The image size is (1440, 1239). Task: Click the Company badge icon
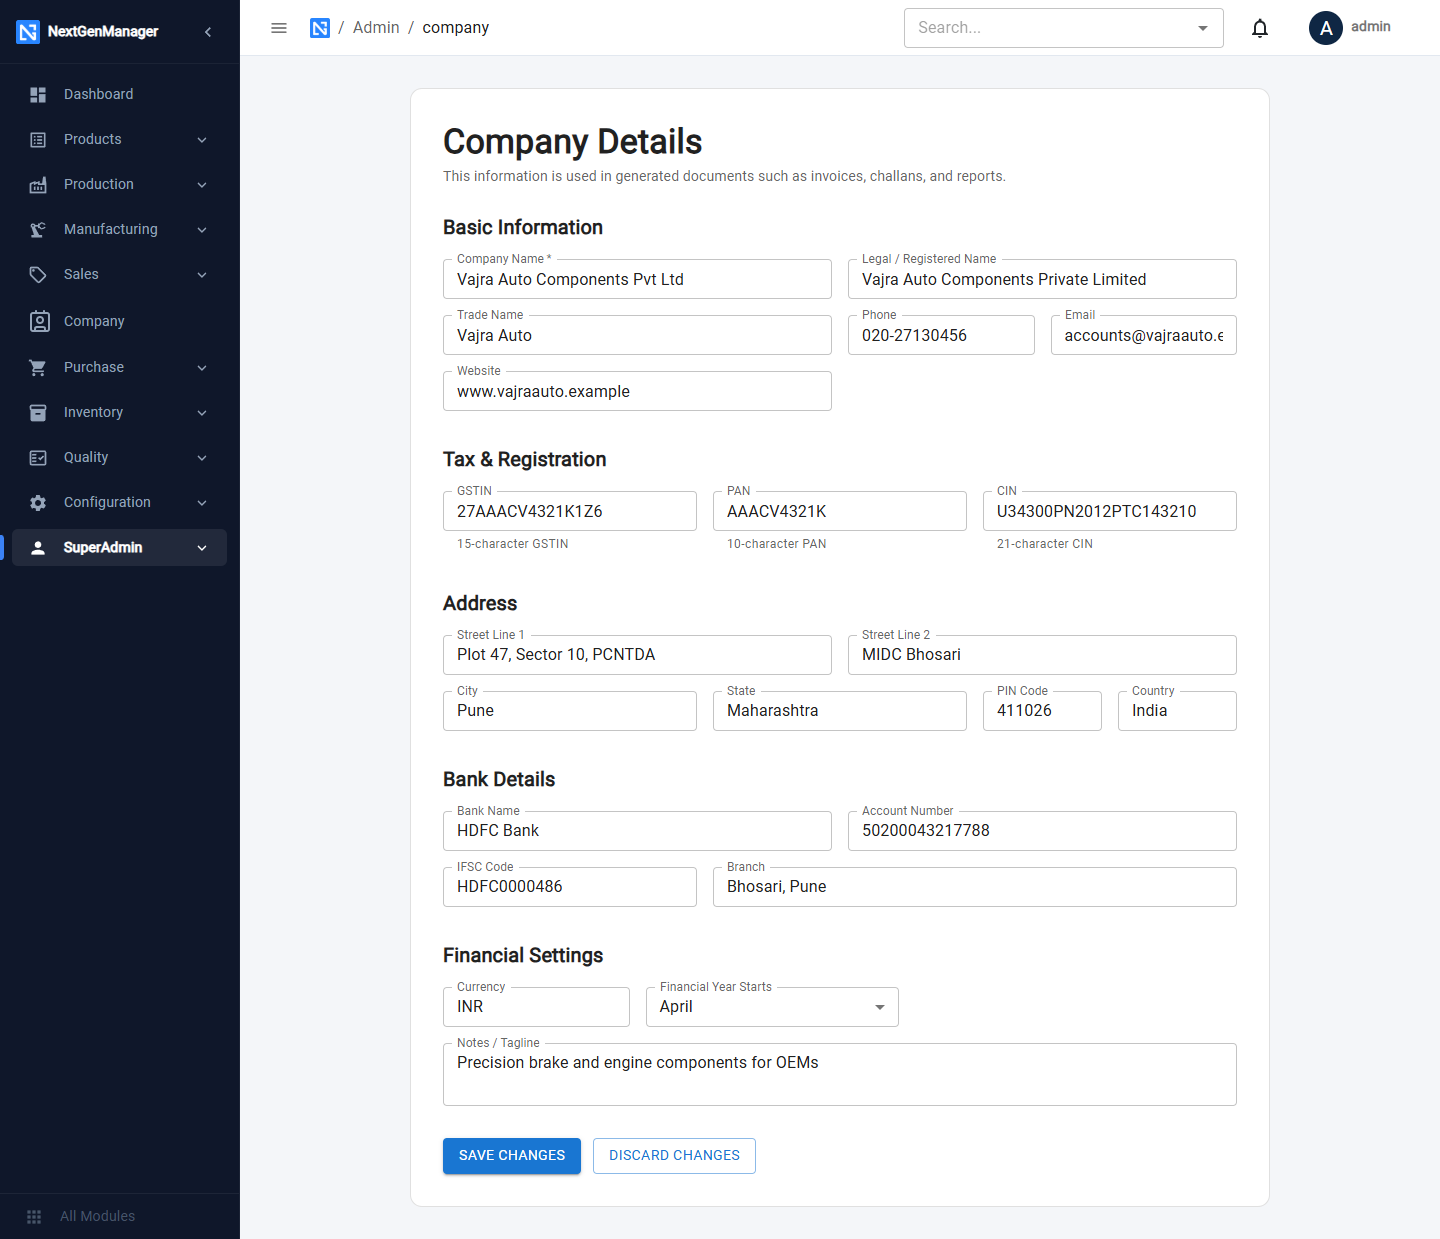(39, 321)
